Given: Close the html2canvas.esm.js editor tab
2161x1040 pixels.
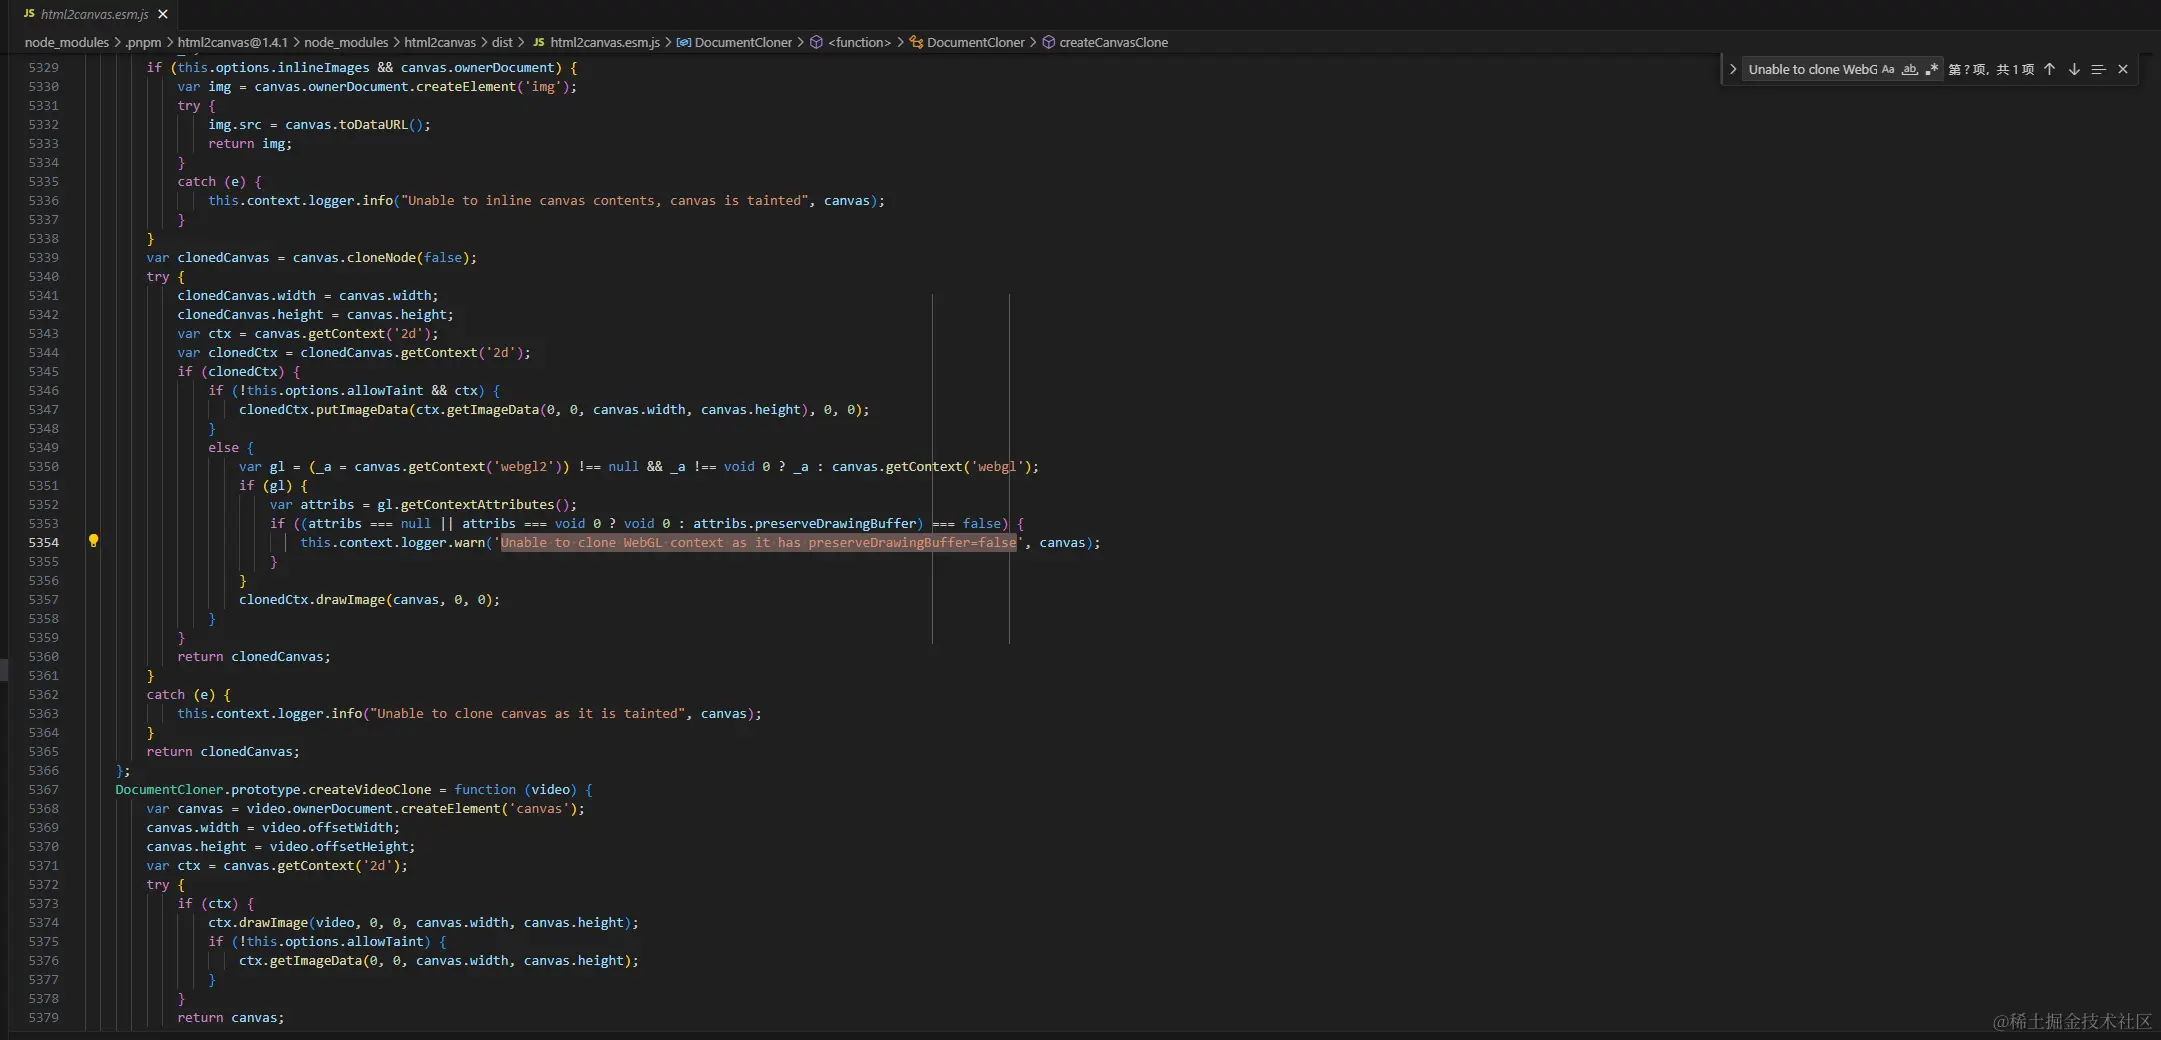Looking at the screenshot, I should pos(163,14).
